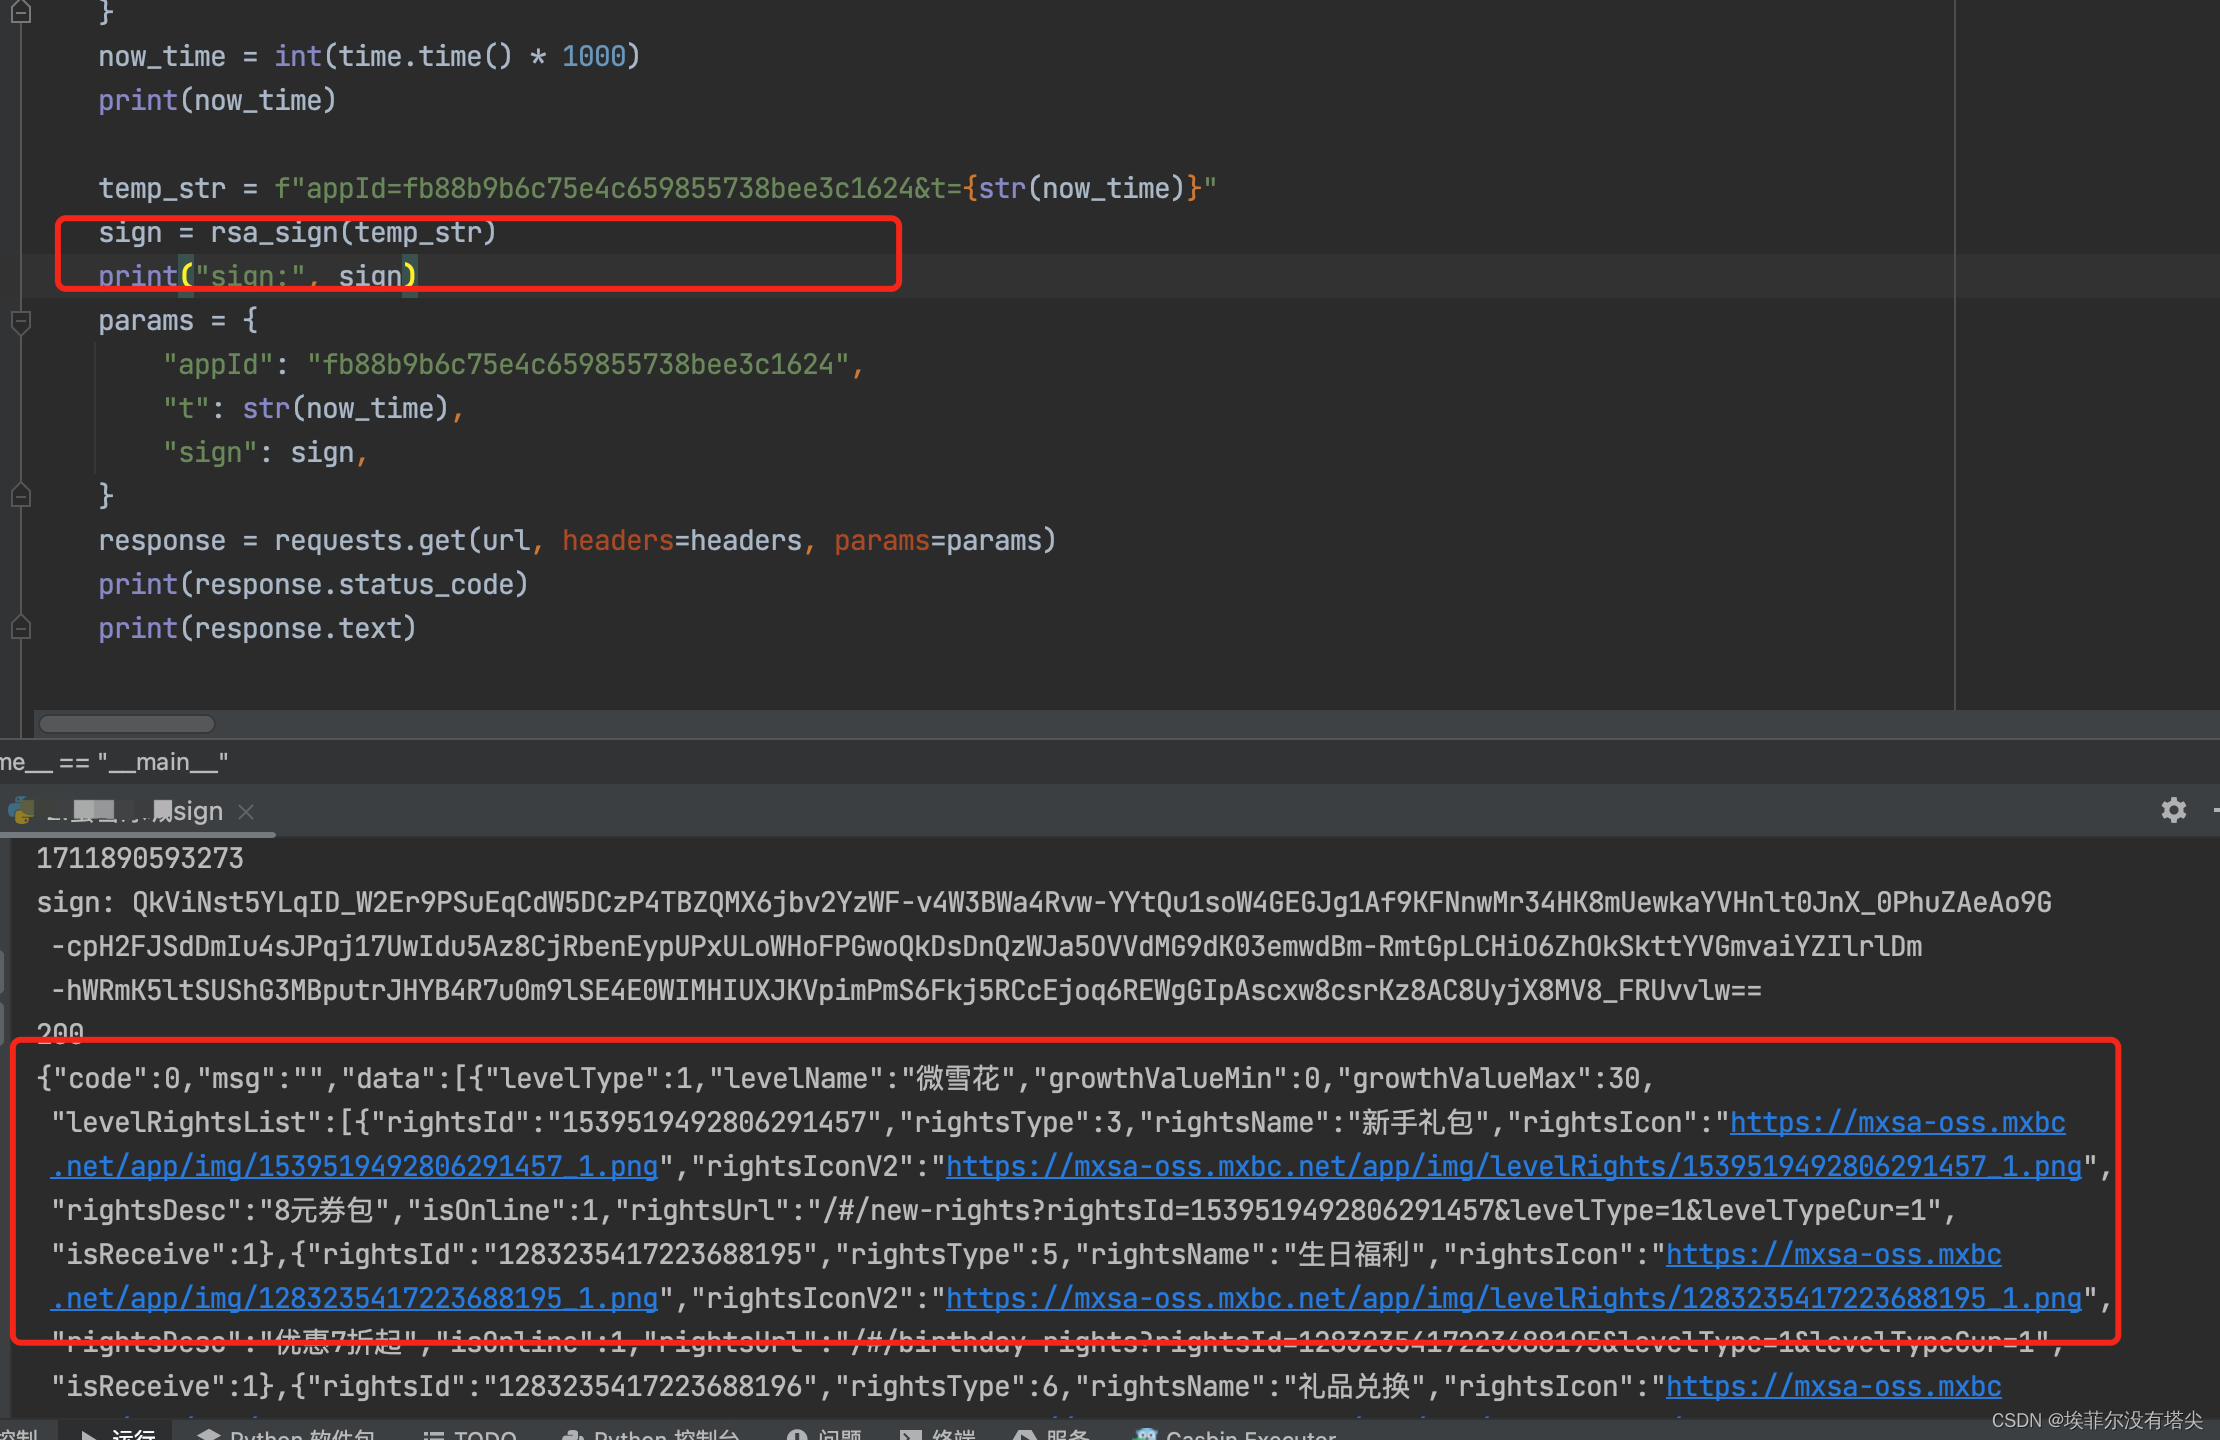Click the "appId" key in params

(x=217, y=364)
